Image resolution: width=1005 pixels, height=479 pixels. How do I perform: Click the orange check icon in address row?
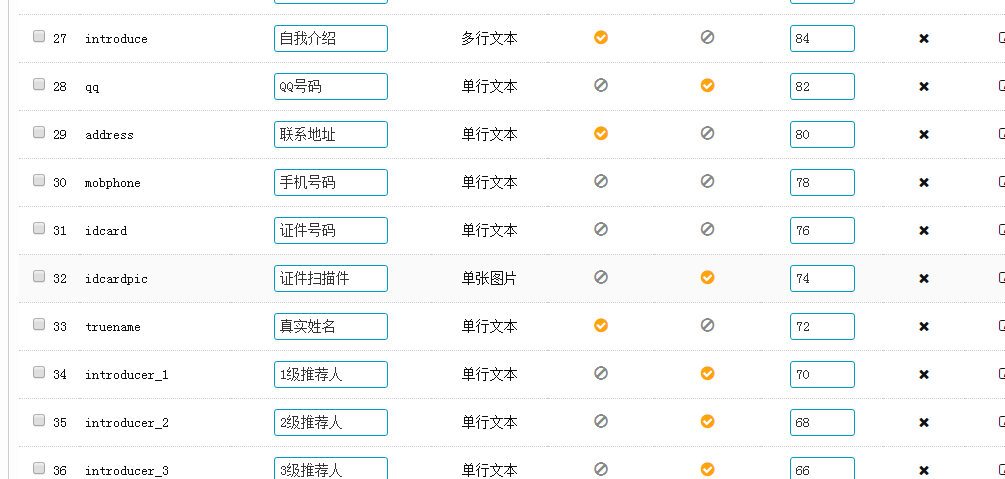point(601,133)
